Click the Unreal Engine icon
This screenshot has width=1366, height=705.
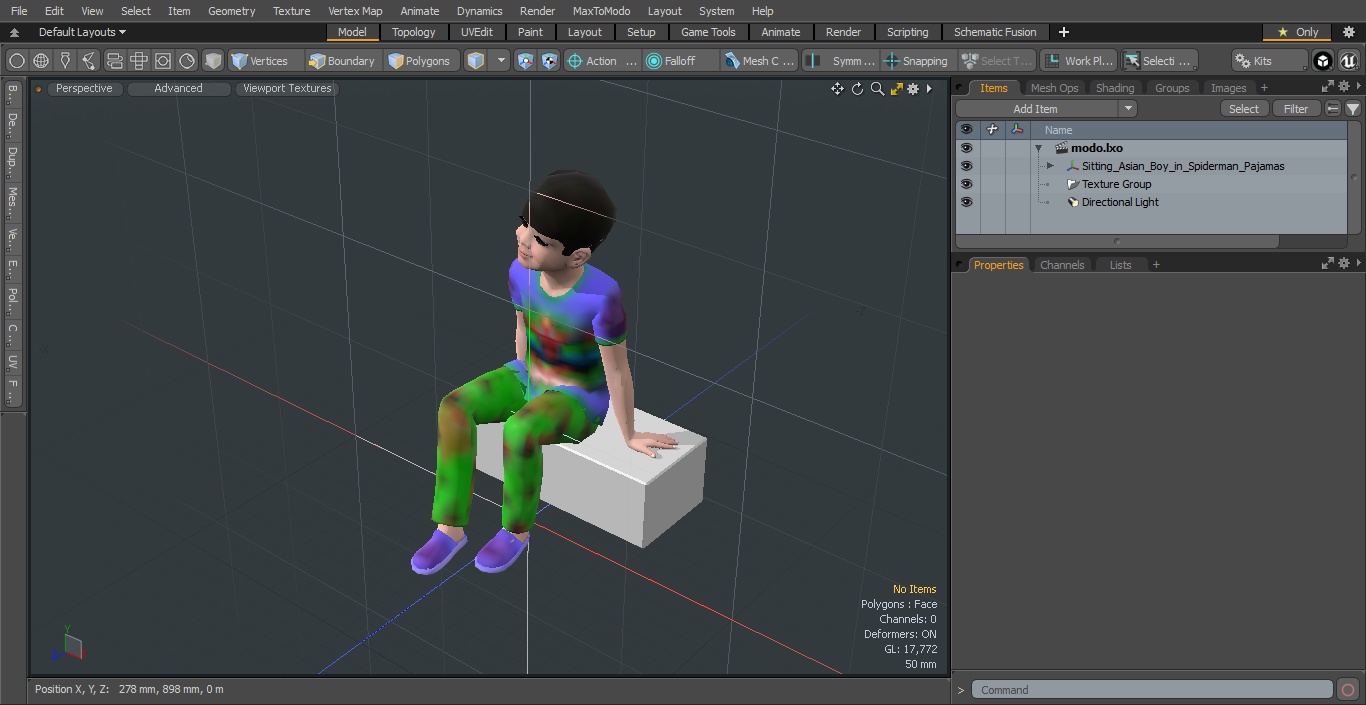click(1348, 61)
